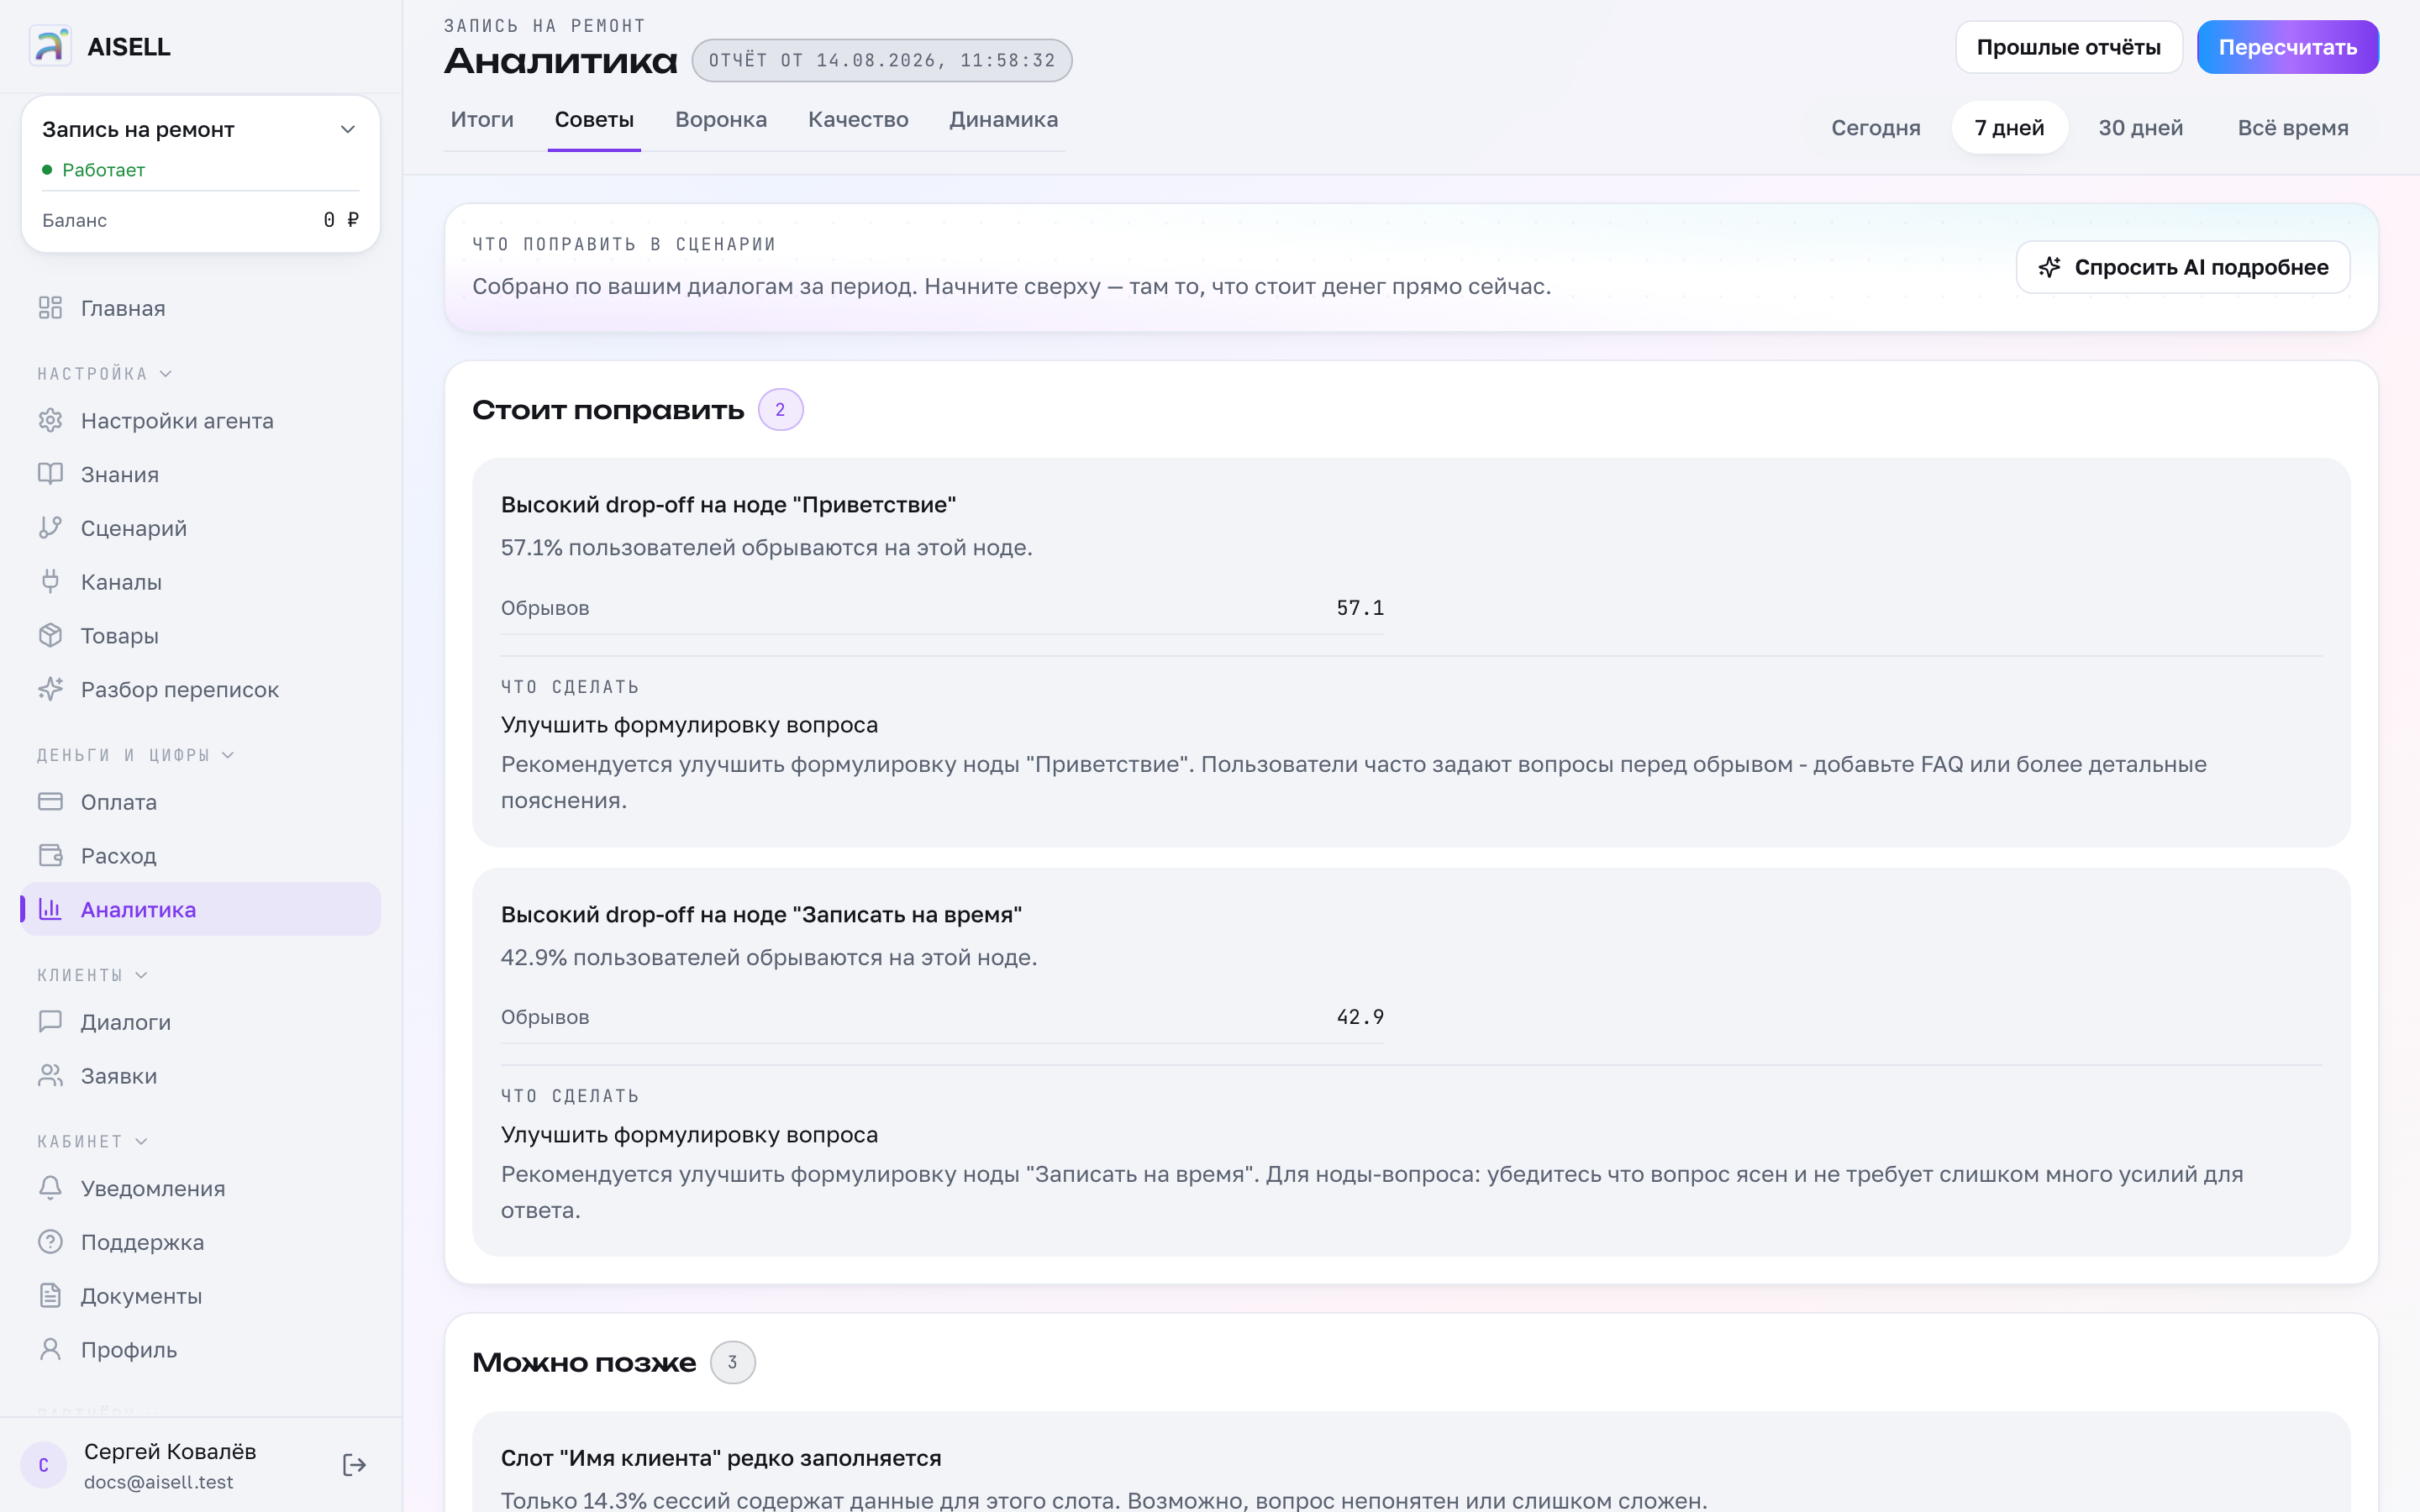
Task: Open the Воронка tab
Action: pyautogui.click(x=721, y=120)
